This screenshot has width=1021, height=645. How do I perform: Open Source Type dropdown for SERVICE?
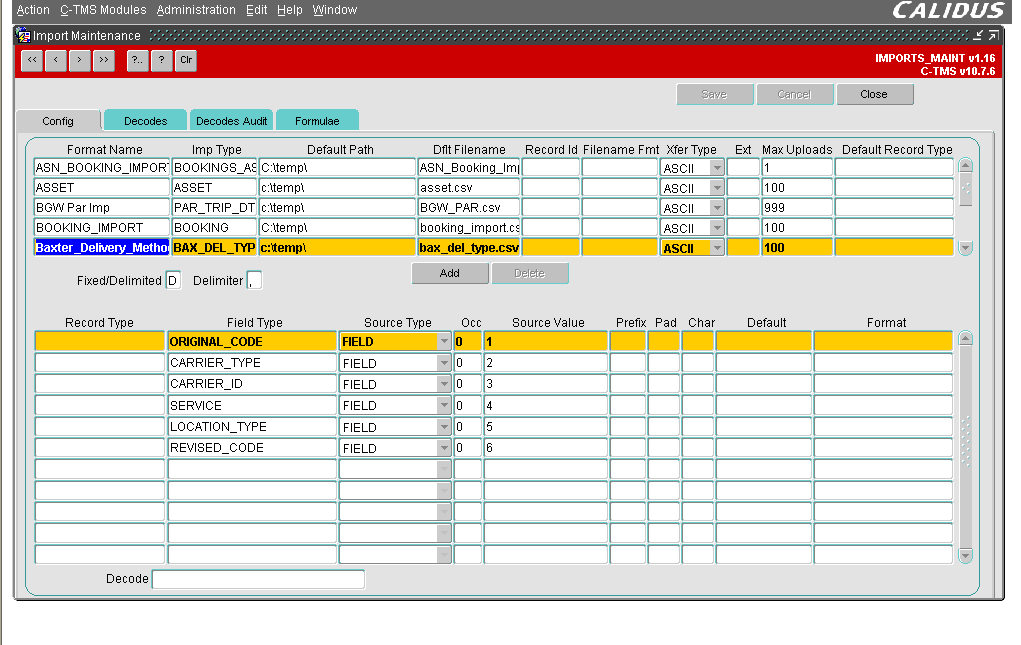(x=444, y=405)
